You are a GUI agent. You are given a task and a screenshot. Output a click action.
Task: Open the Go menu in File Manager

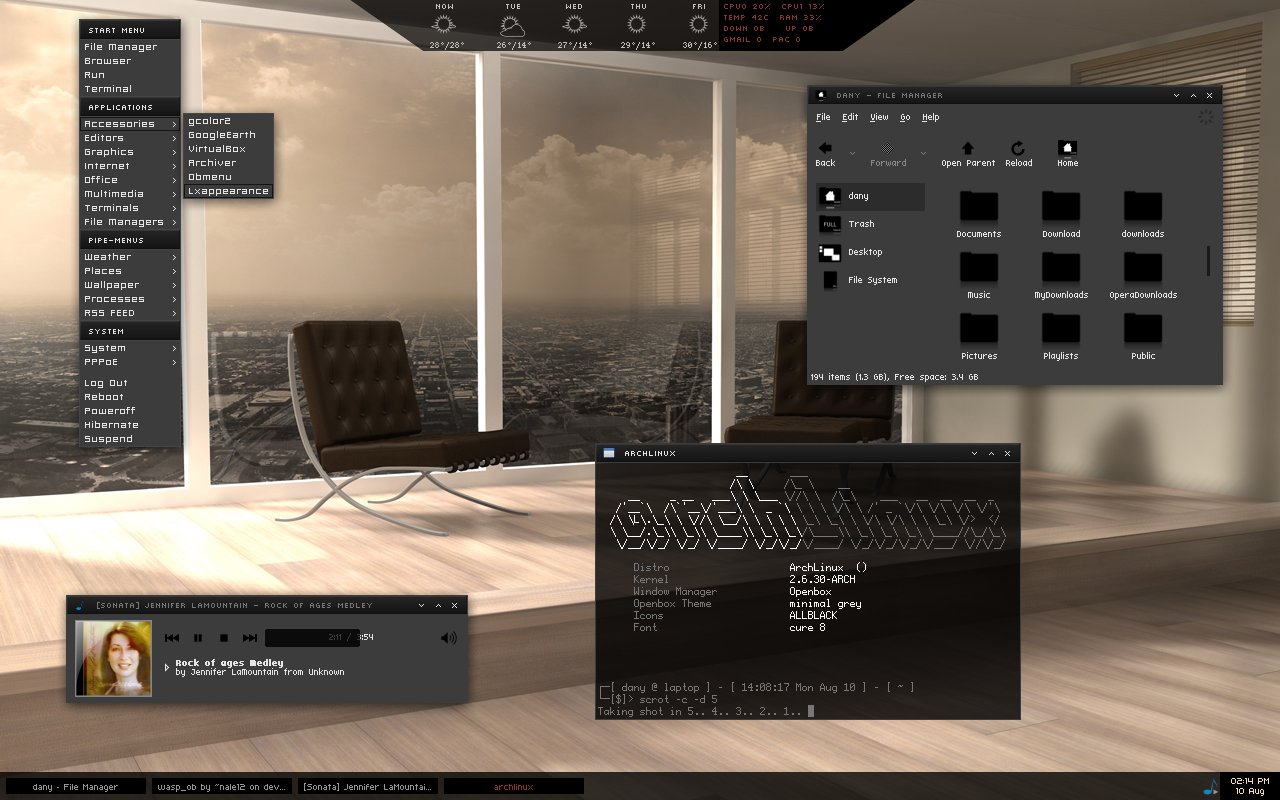[x=905, y=117]
